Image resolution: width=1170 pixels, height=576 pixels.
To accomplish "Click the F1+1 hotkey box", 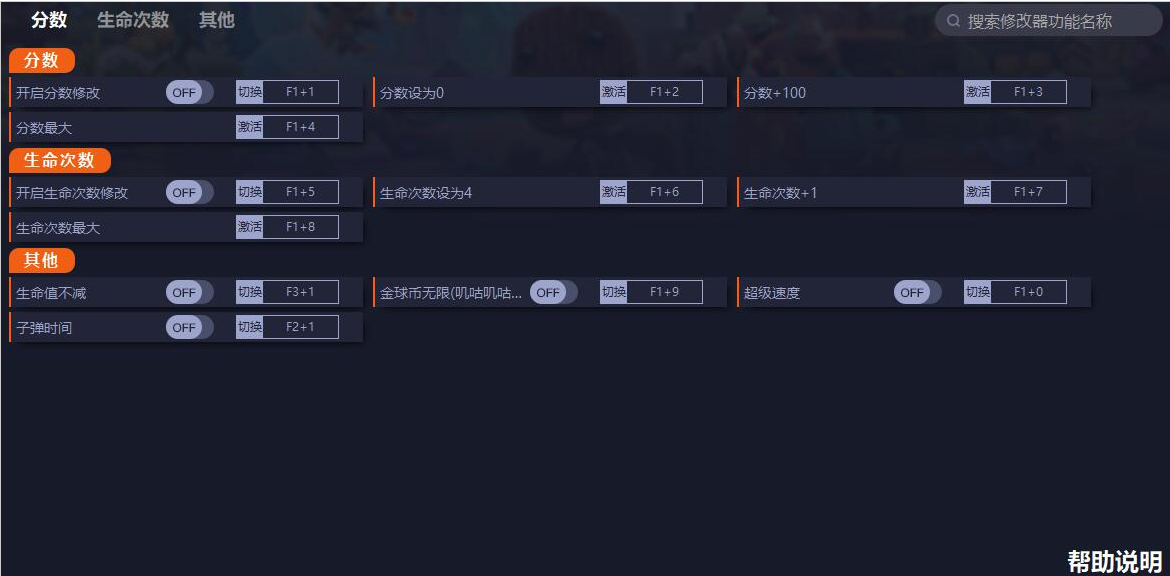I will click(x=300, y=92).
